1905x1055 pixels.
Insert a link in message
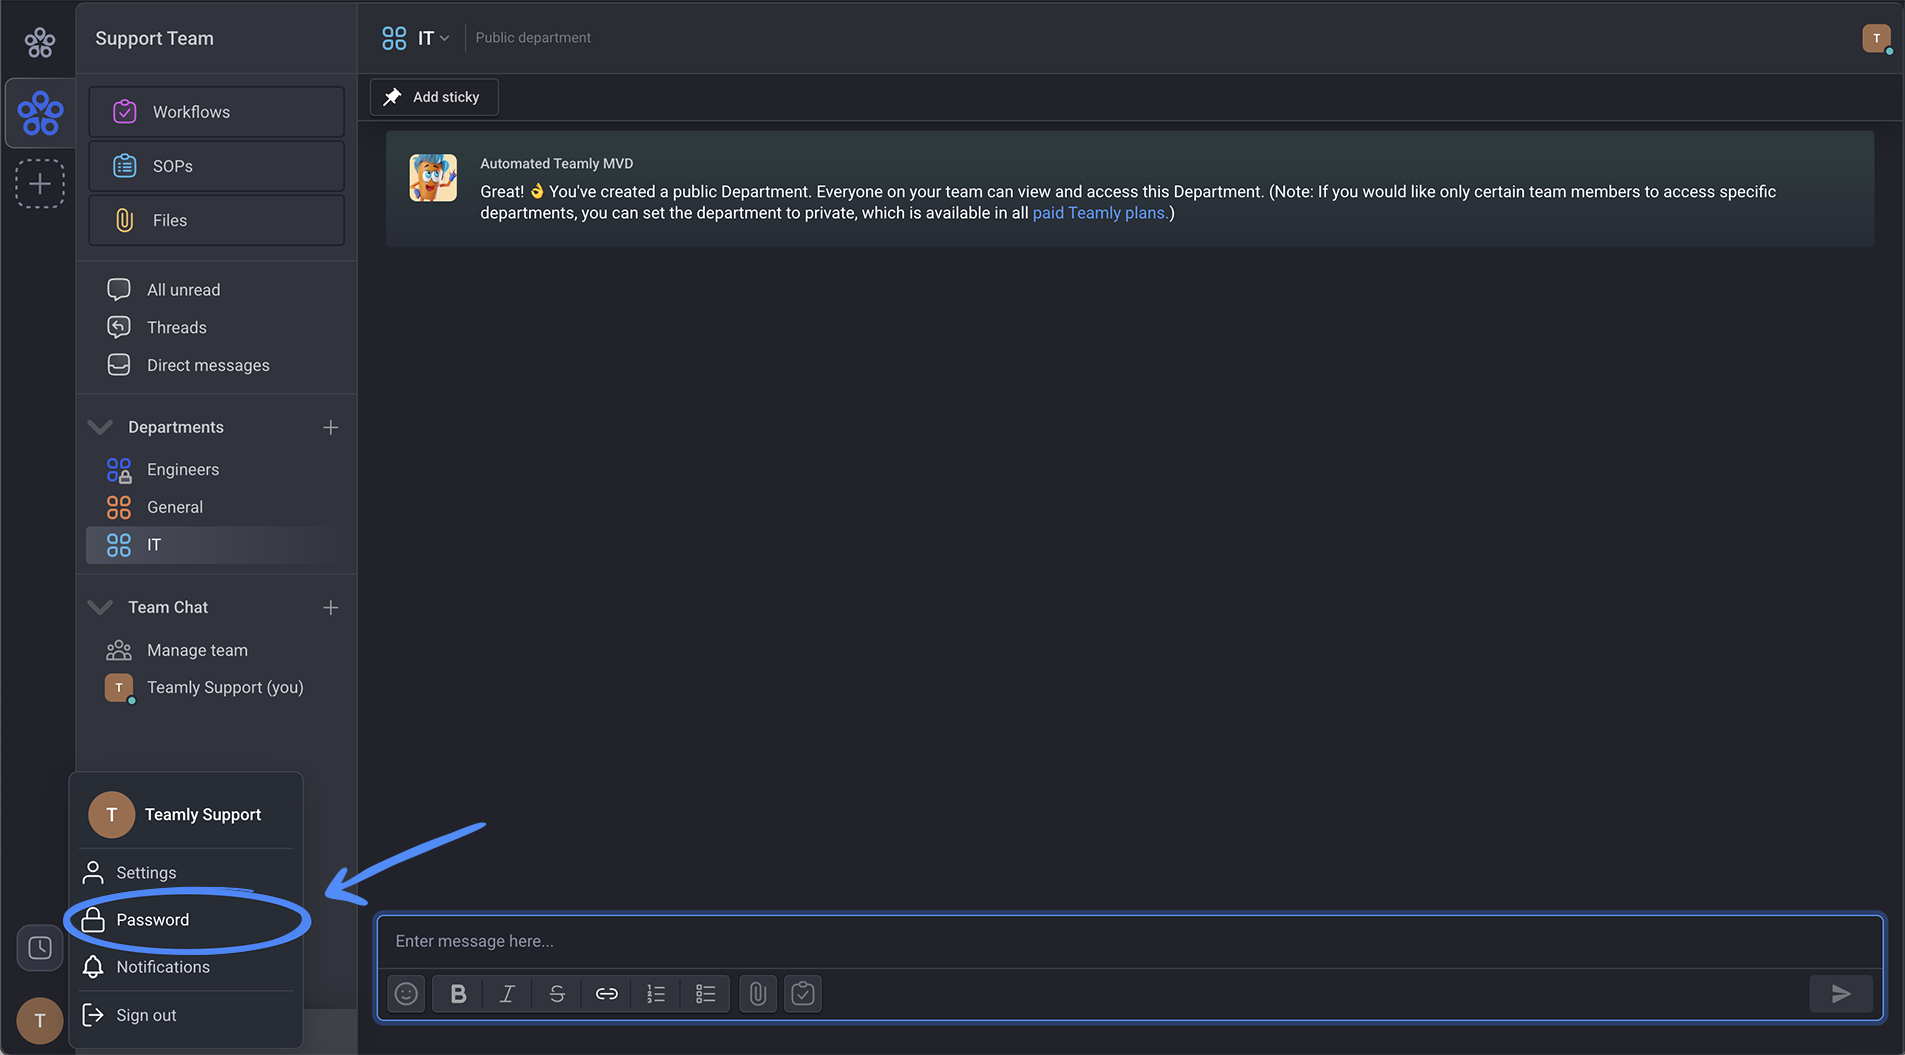pyautogui.click(x=606, y=994)
